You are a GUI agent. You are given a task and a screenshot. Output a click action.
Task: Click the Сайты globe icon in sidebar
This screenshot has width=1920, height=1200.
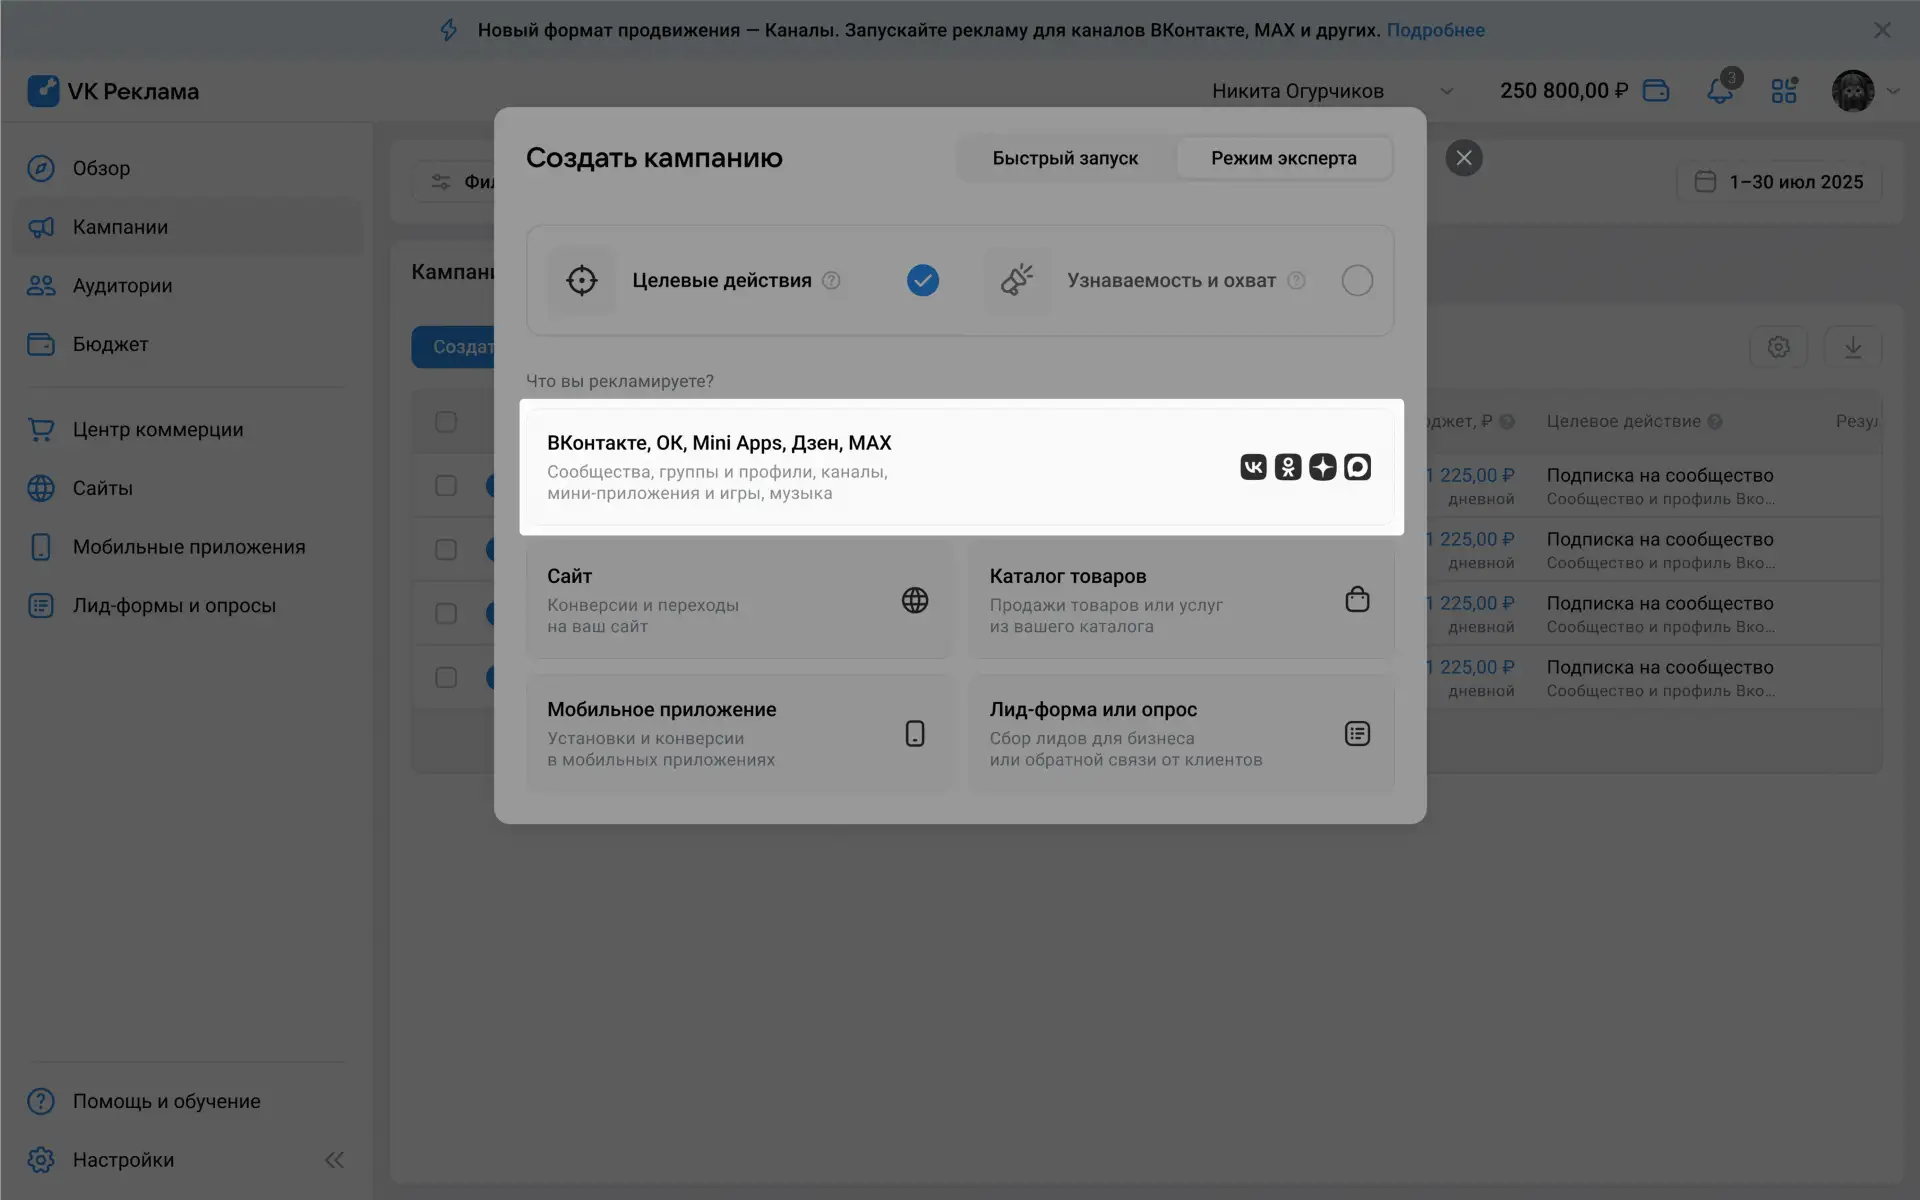click(41, 488)
